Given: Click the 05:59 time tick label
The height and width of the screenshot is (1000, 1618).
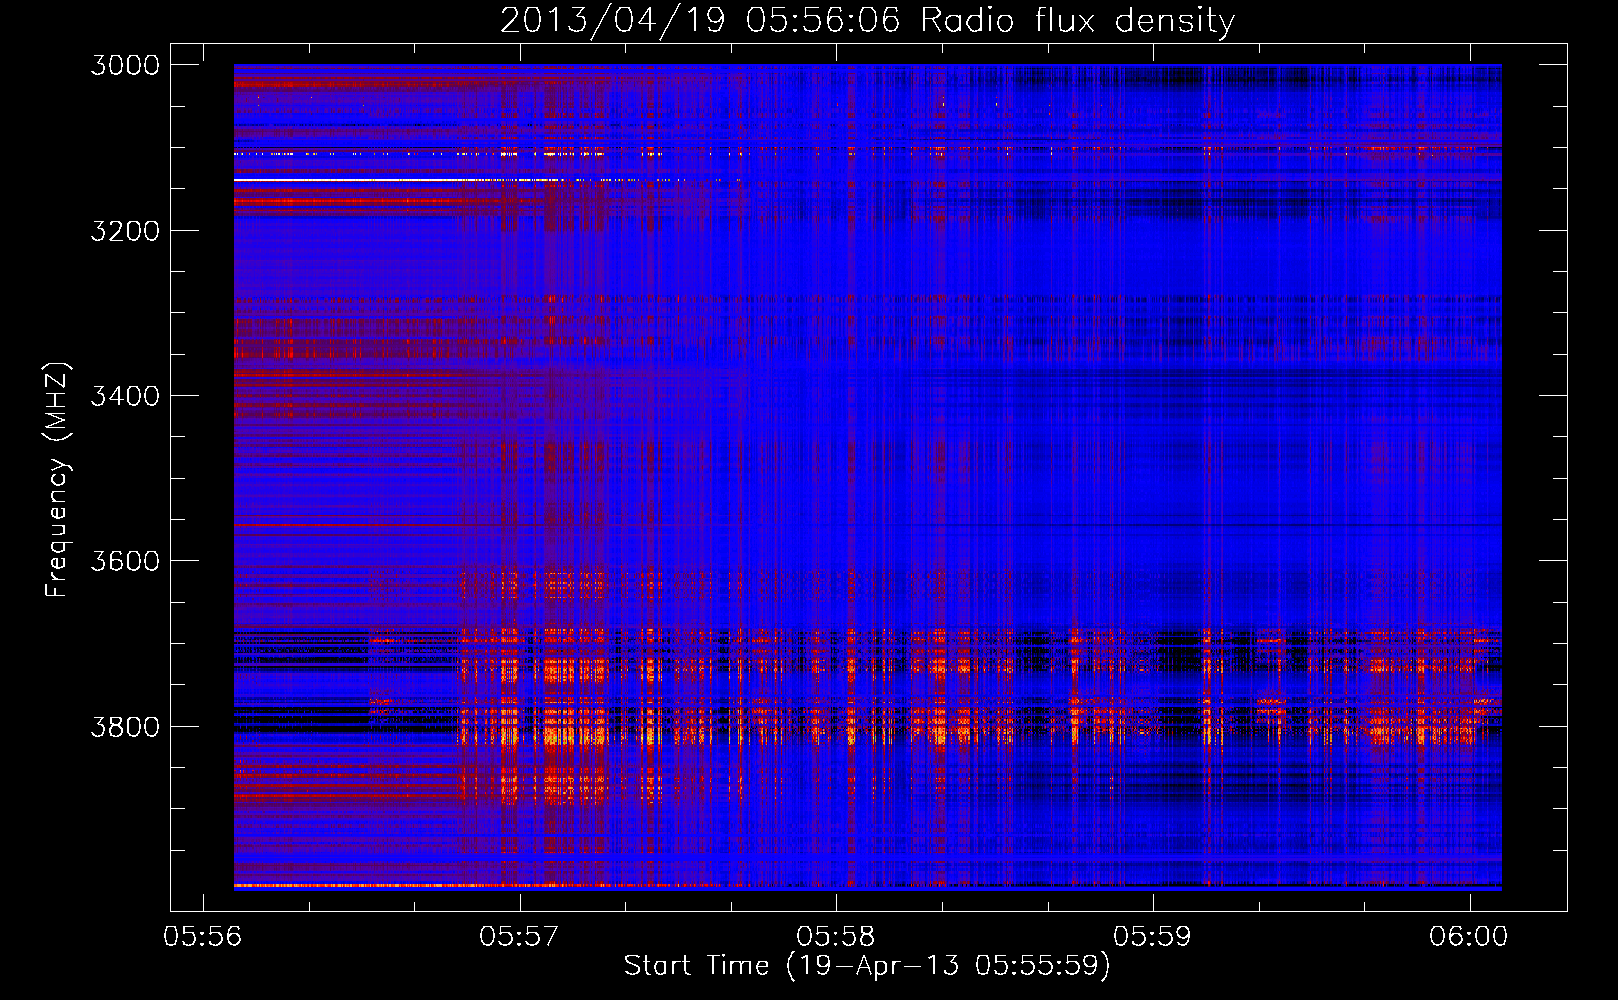Looking at the screenshot, I should point(1153,936).
